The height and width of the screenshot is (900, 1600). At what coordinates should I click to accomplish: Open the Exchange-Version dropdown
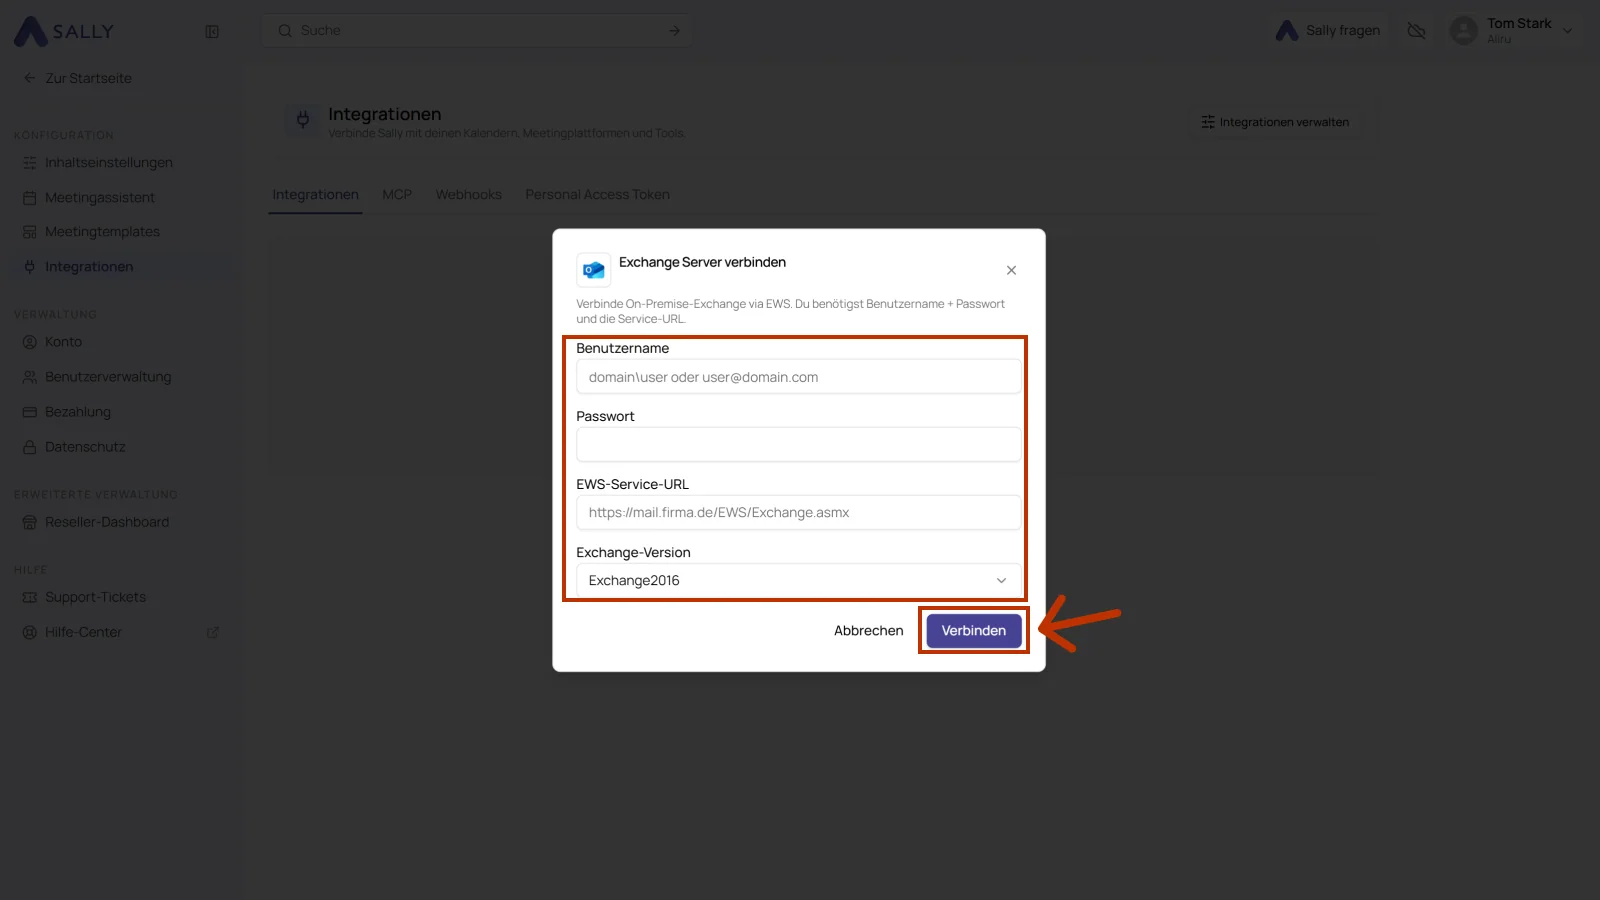point(799,580)
